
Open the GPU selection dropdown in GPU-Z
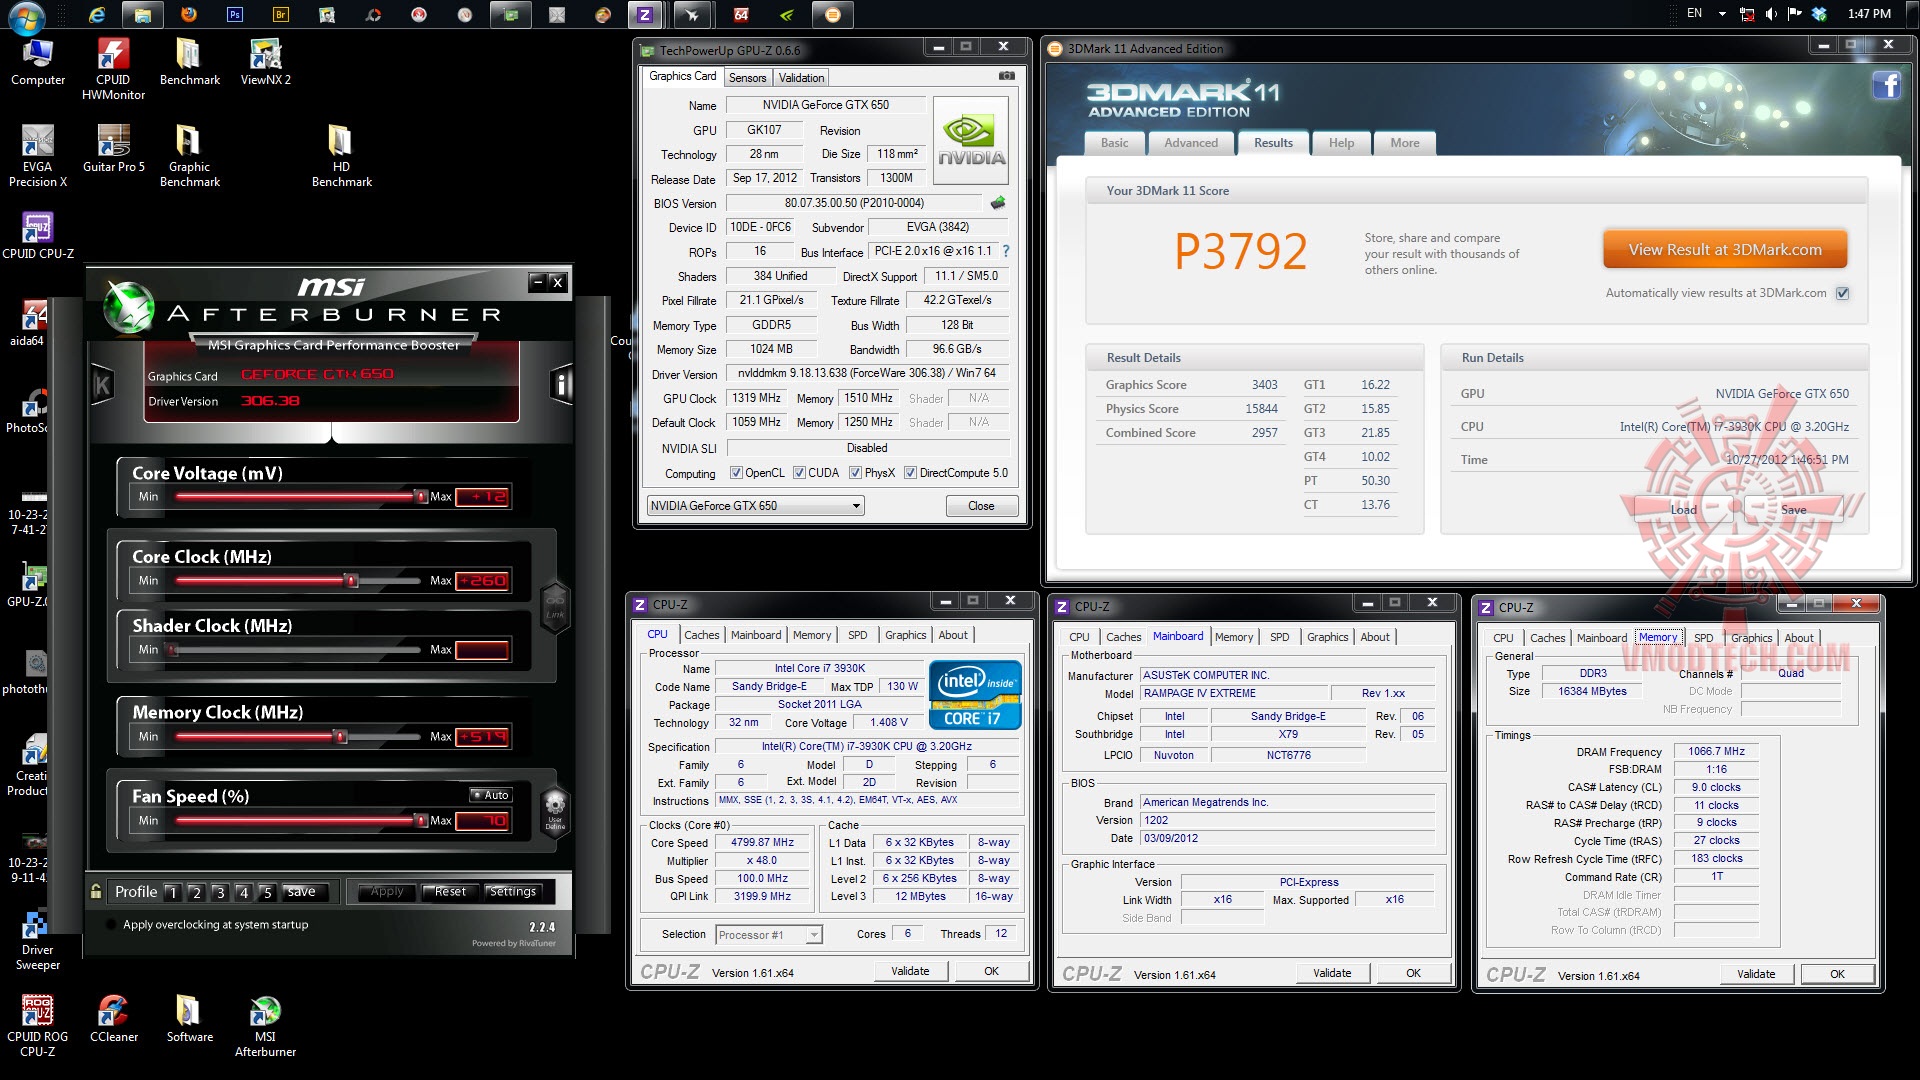856,506
